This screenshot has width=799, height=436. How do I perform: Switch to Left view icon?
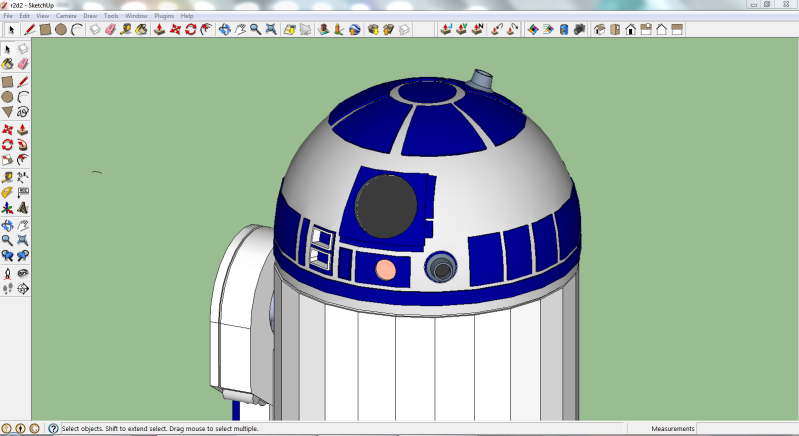pos(677,30)
